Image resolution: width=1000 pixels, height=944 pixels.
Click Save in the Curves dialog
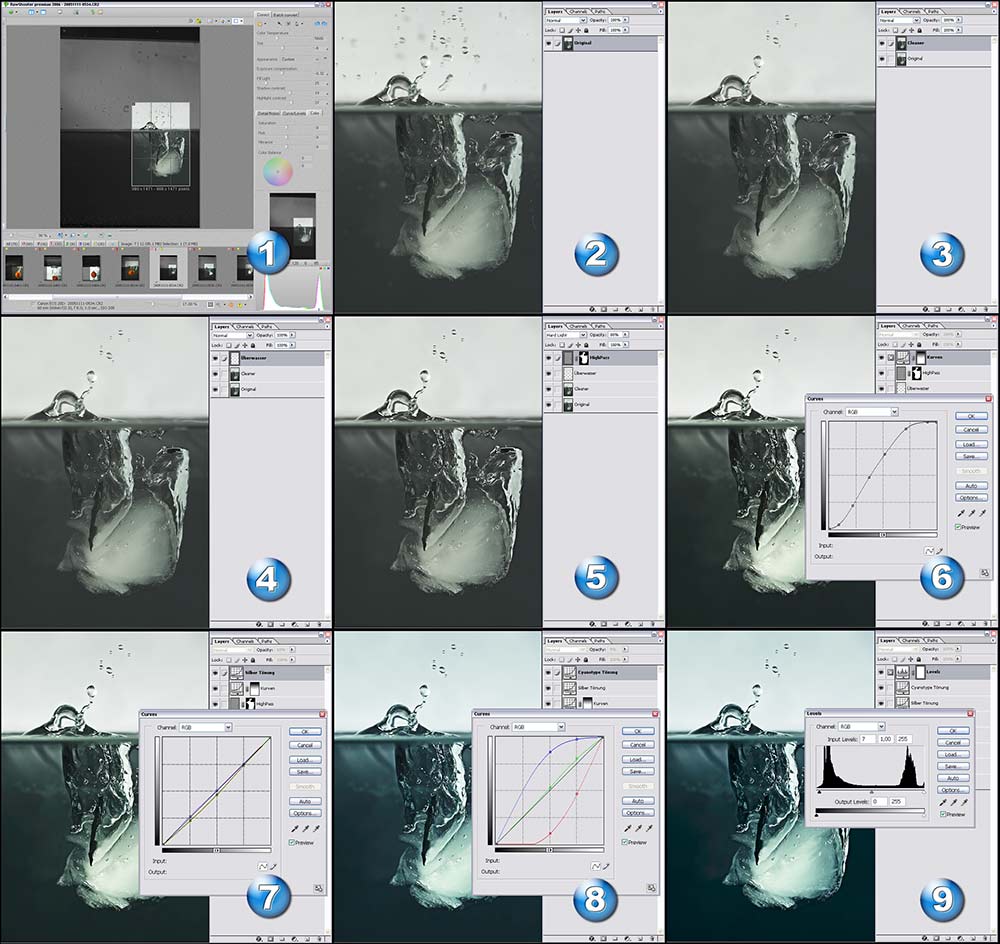tap(971, 456)
